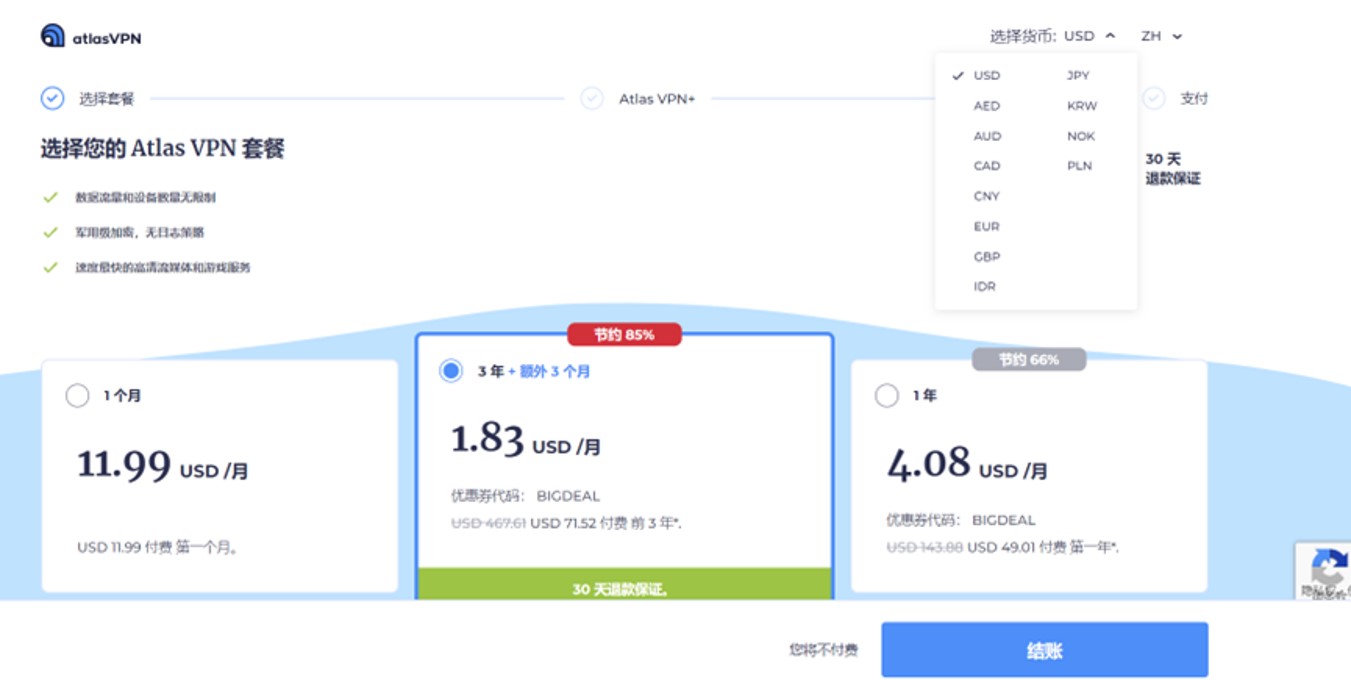Click the 您将不付费 text
The image size is (1351, 680).
[823, 650]
